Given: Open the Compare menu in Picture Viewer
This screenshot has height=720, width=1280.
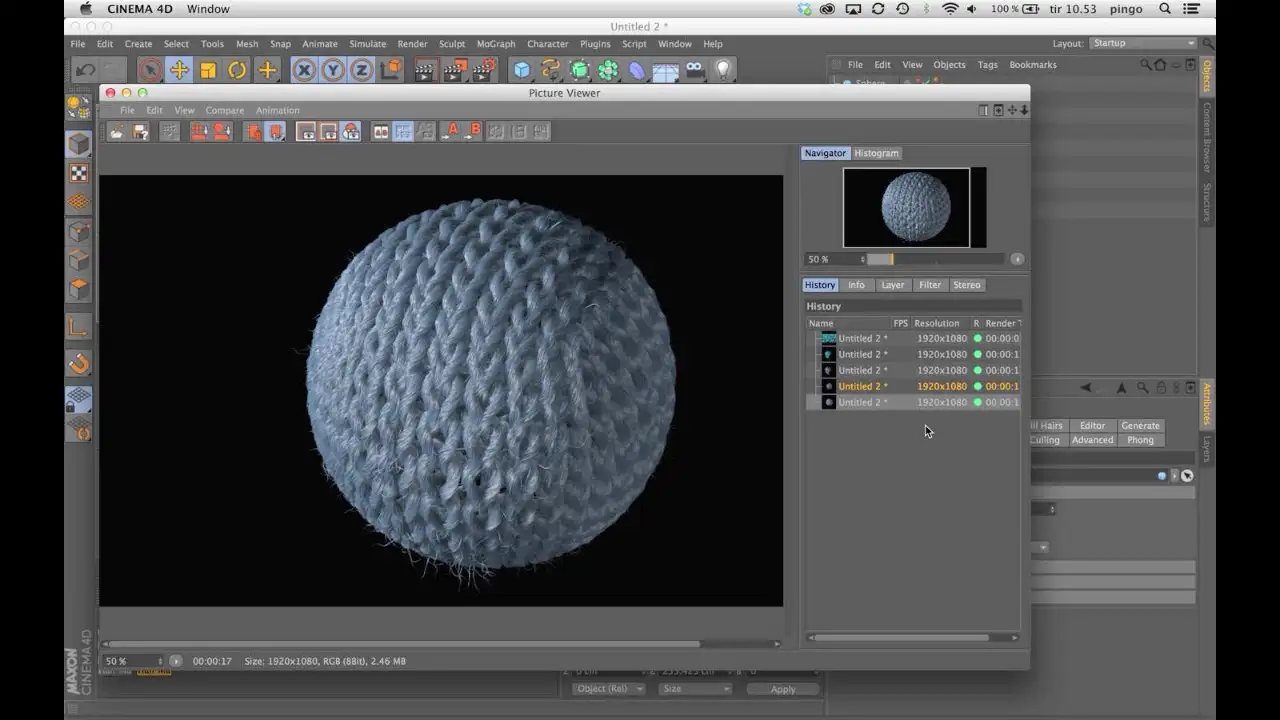Looking at the screenshot, I should (x=224, y=110).
